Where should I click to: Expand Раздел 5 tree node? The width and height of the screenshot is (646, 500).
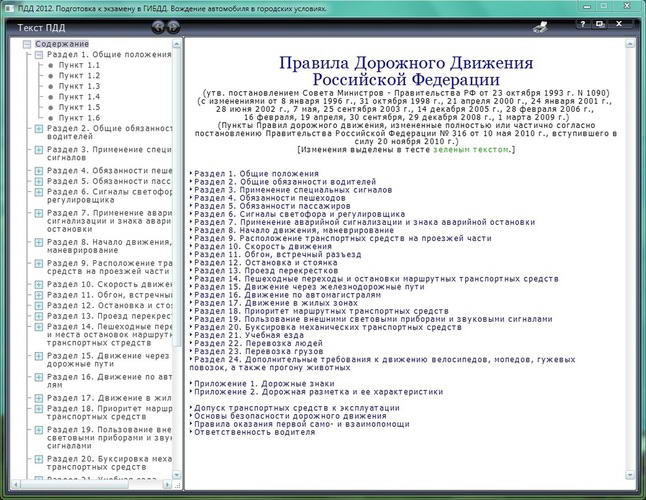(39, 182)
